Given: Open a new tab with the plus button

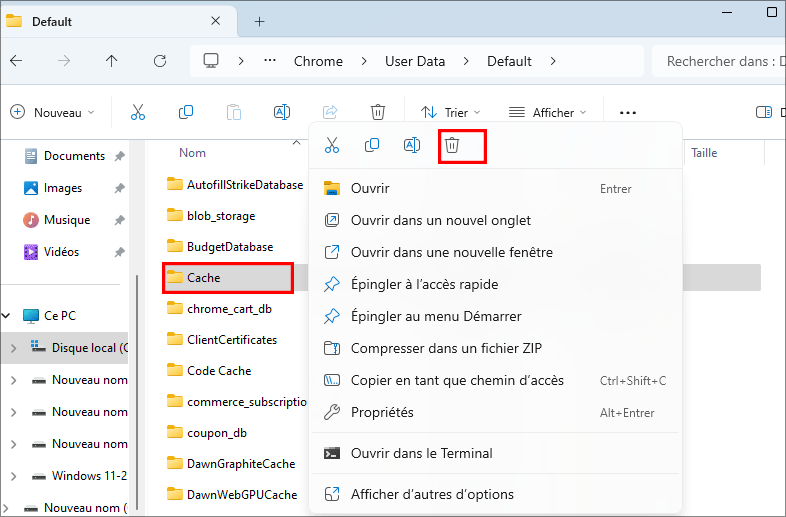Looking at the screenshot, I should click(x=259, y=22).
